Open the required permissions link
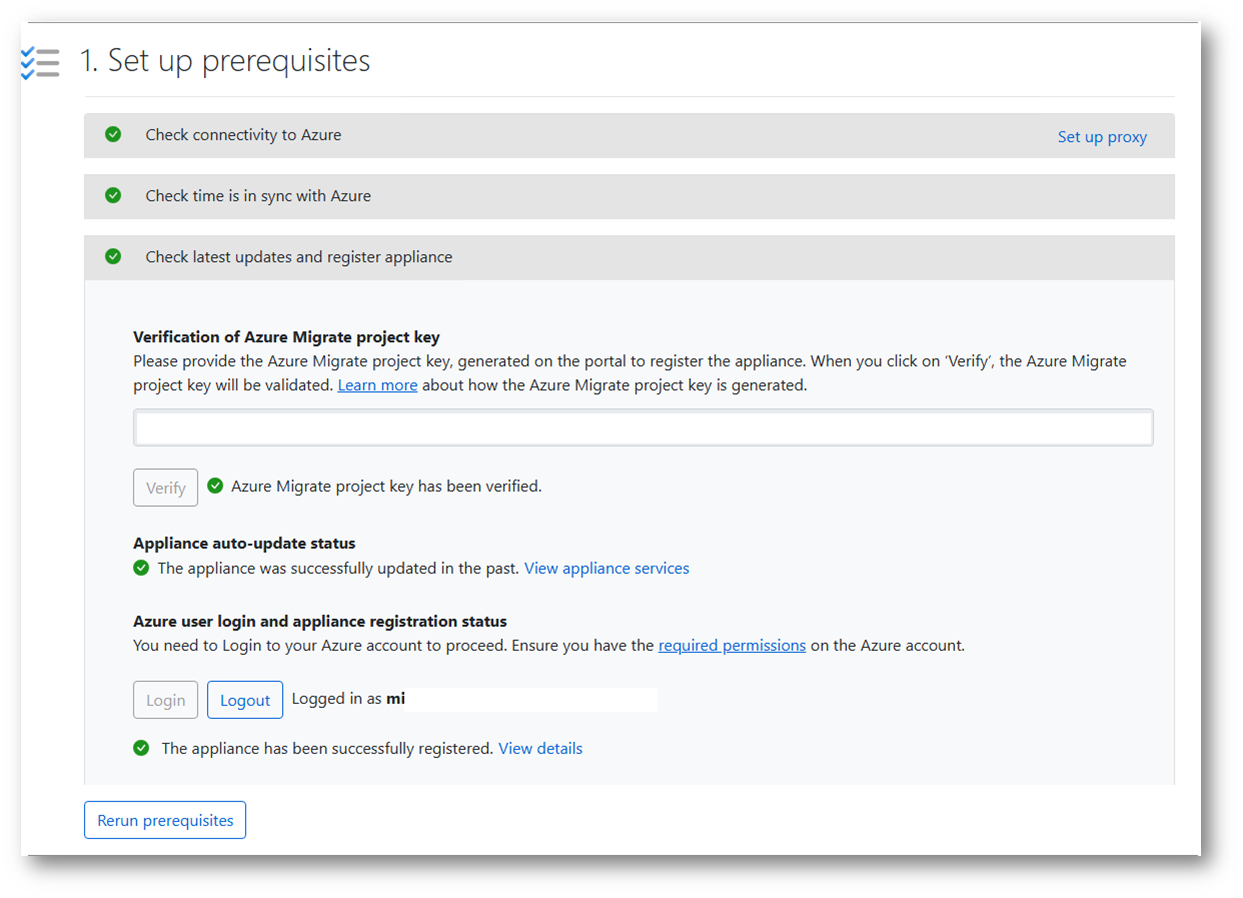The height and width of the screenshot is (898, 1243). tap(732, 645)
